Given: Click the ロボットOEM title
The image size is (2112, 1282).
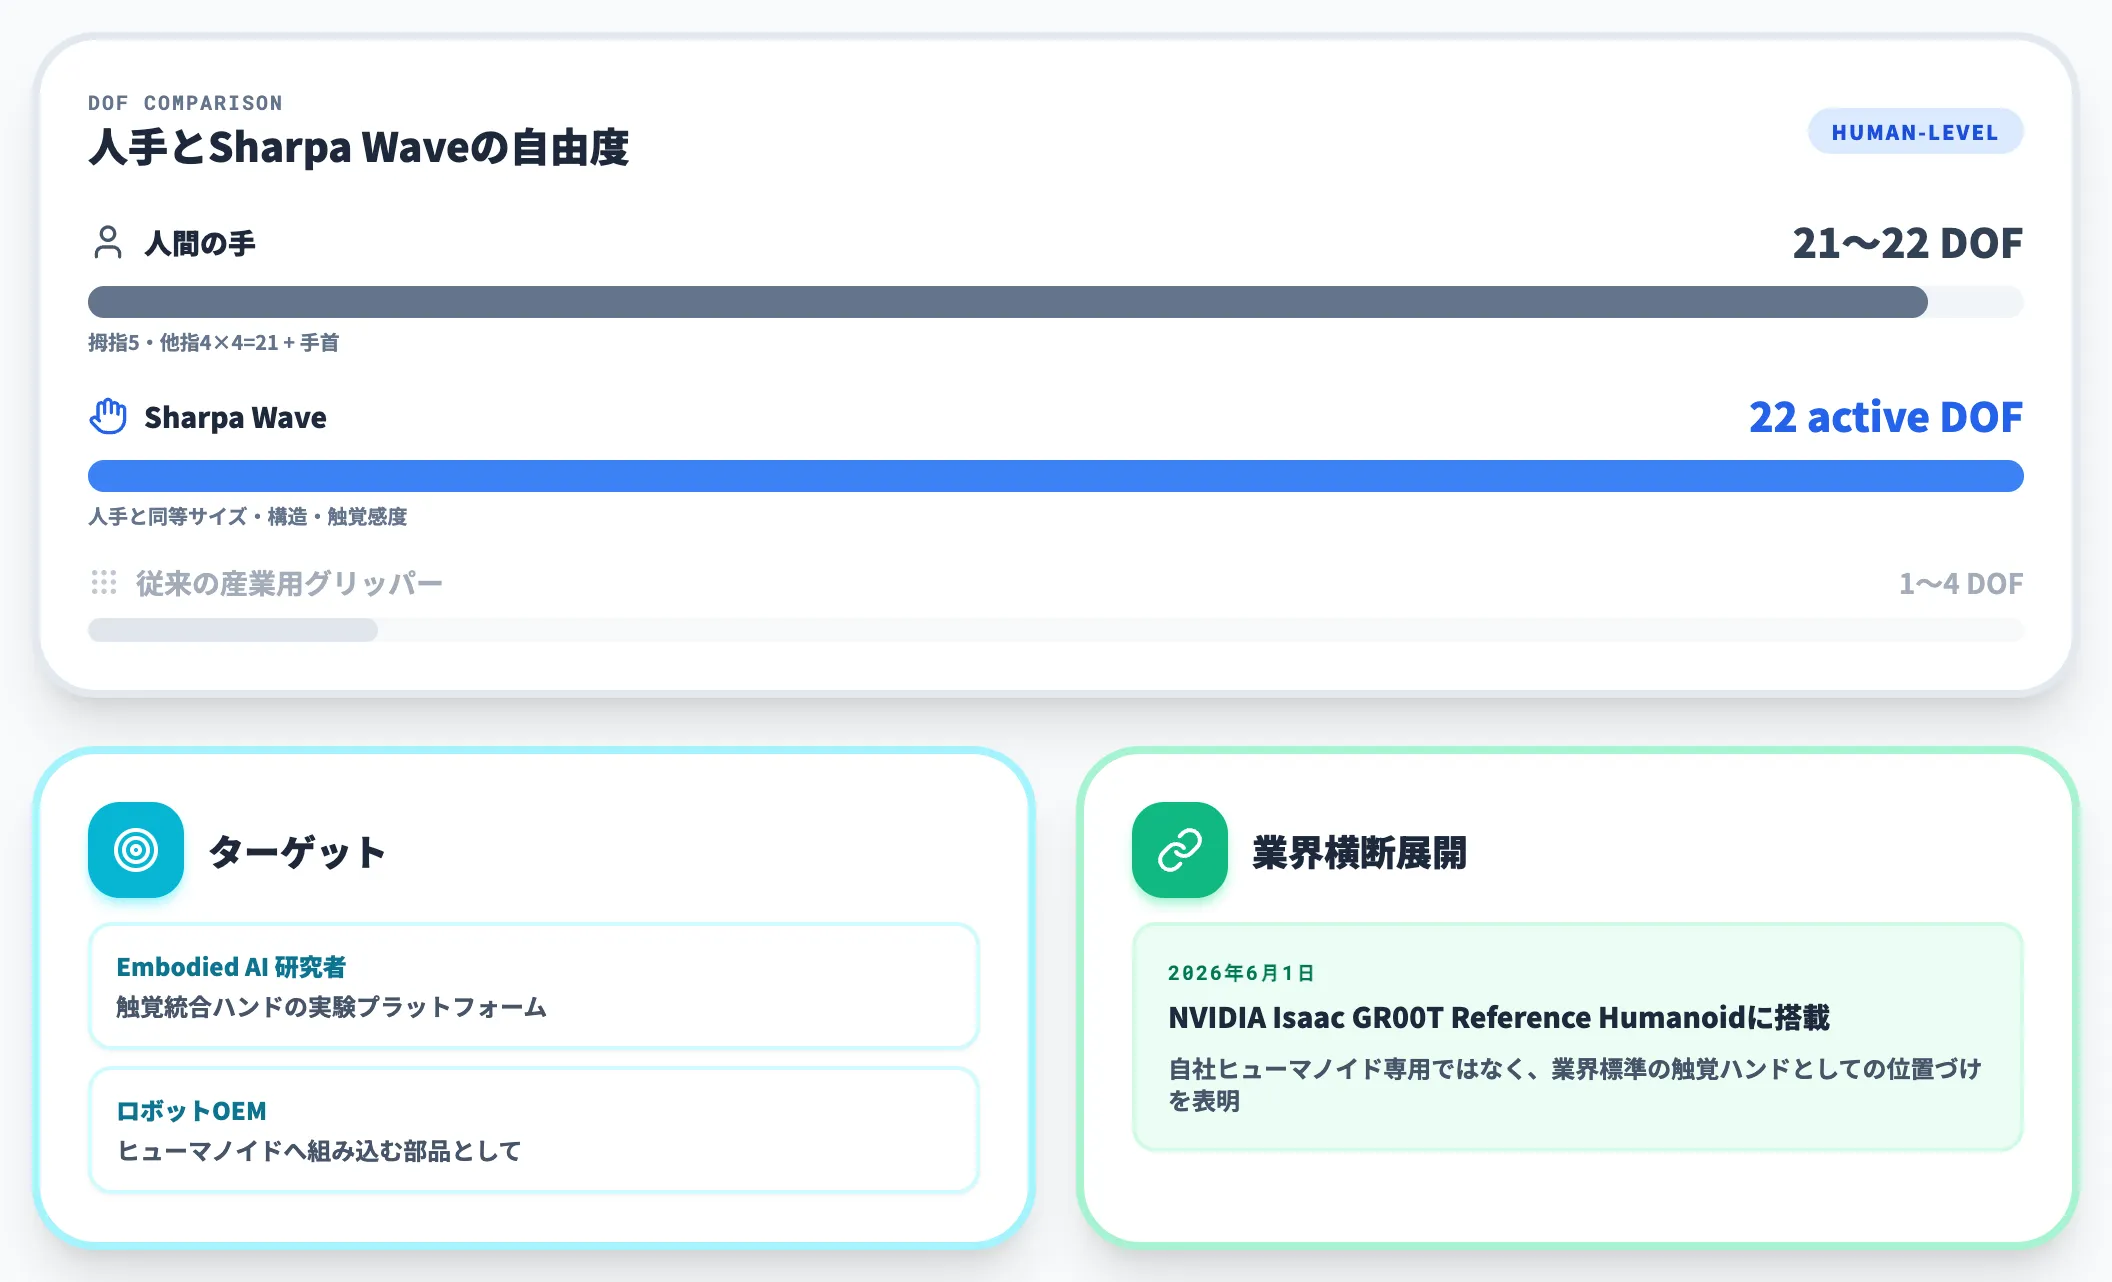Looking at the screenshot, I should 191,1111.
